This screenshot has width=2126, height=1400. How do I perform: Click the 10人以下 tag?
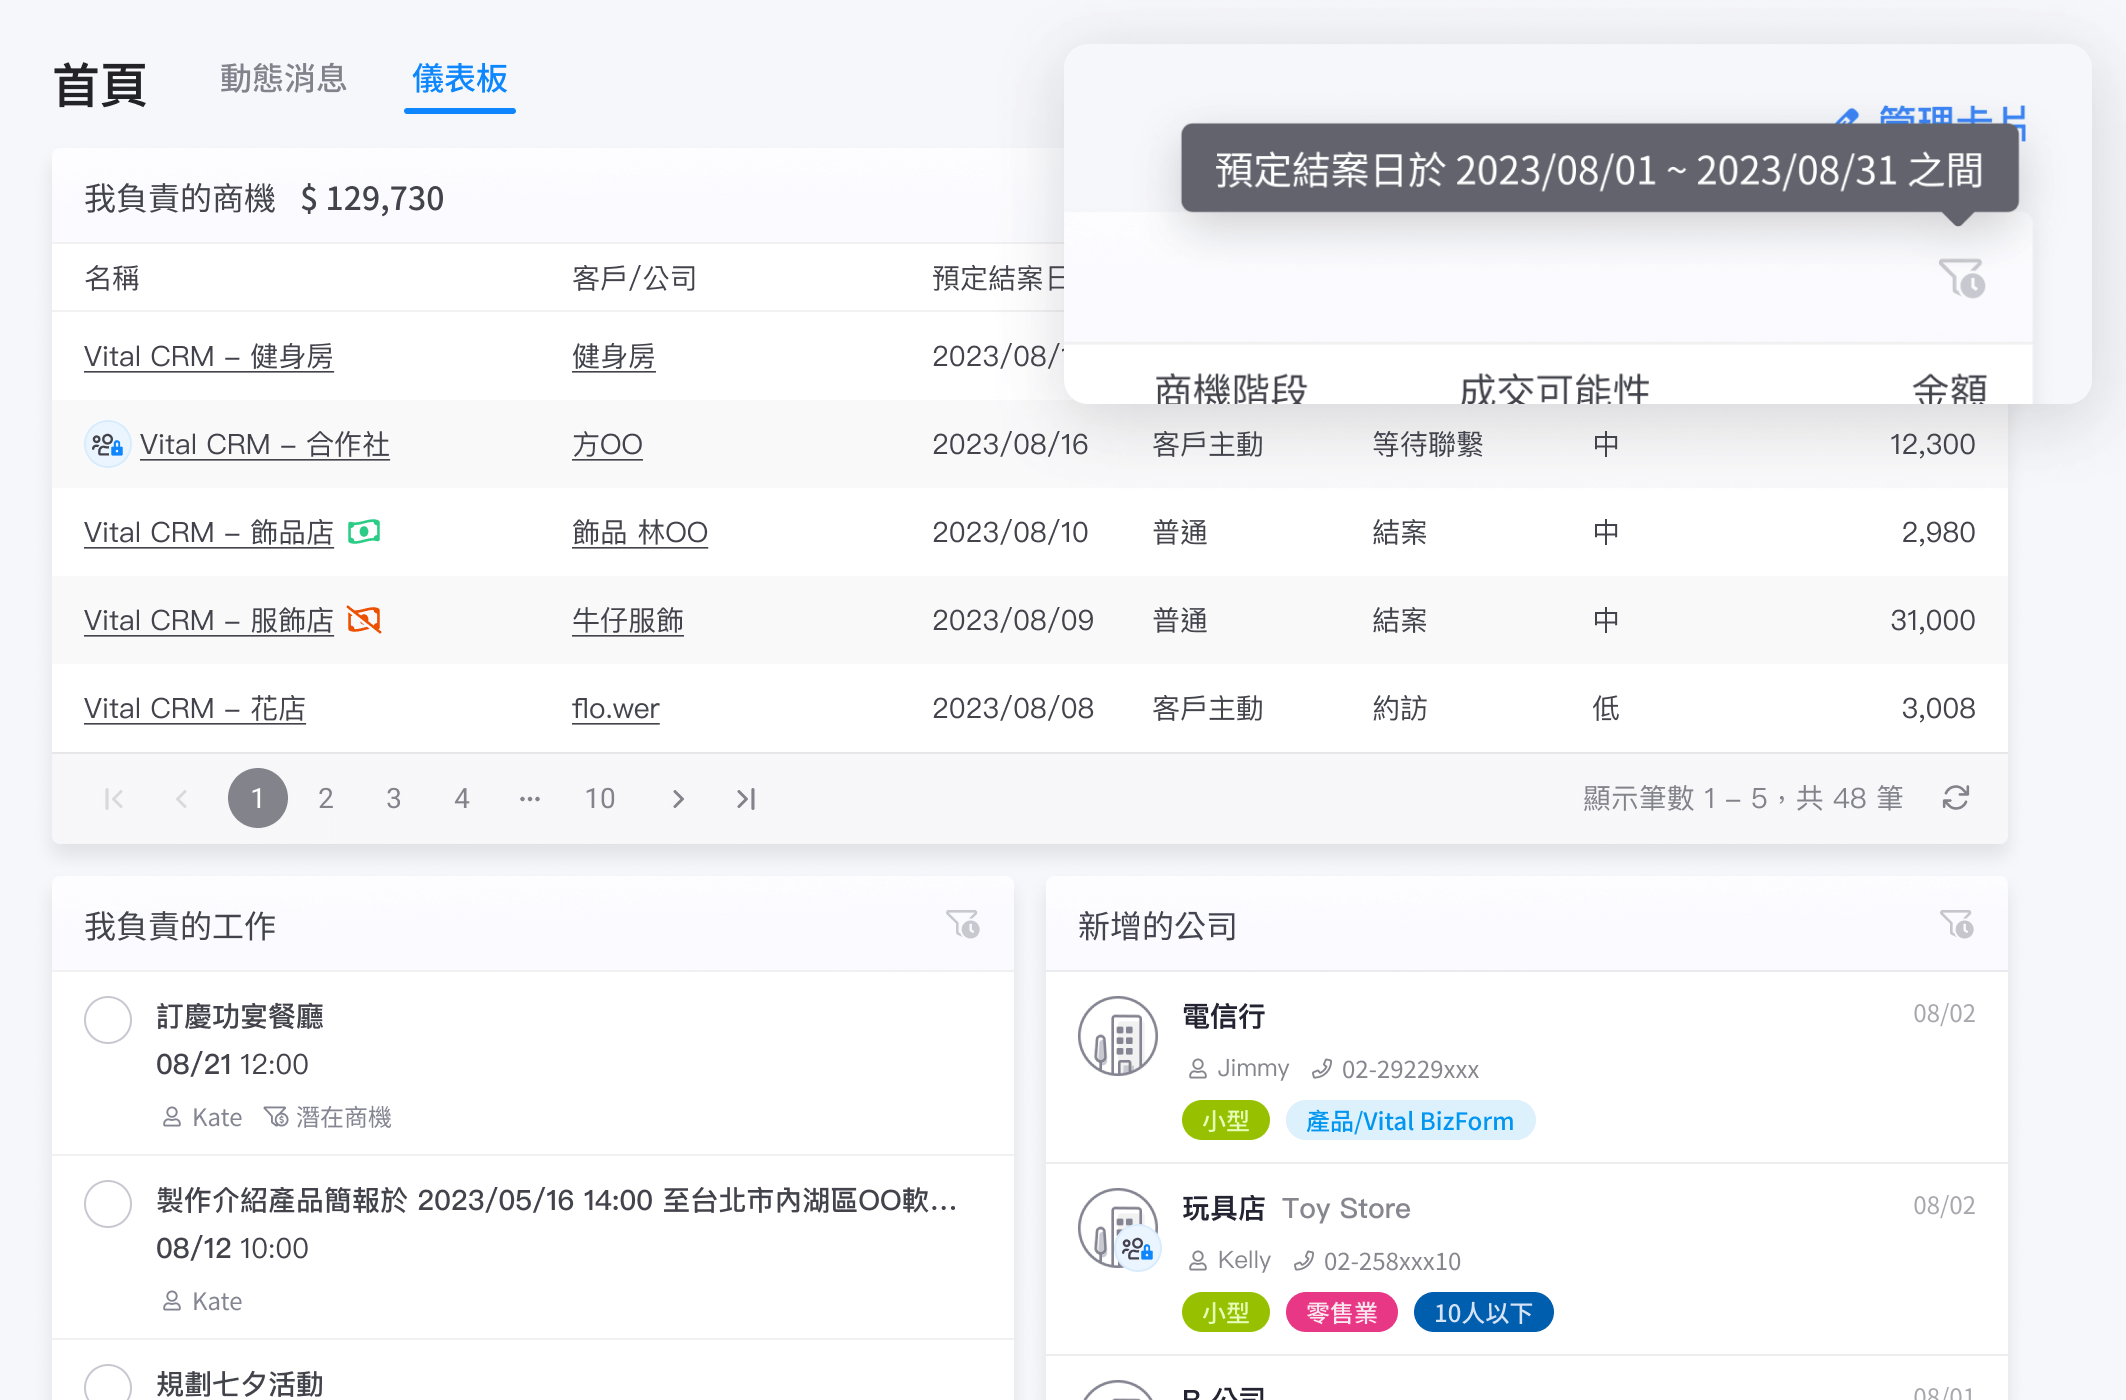[x=1484, y=1313]
